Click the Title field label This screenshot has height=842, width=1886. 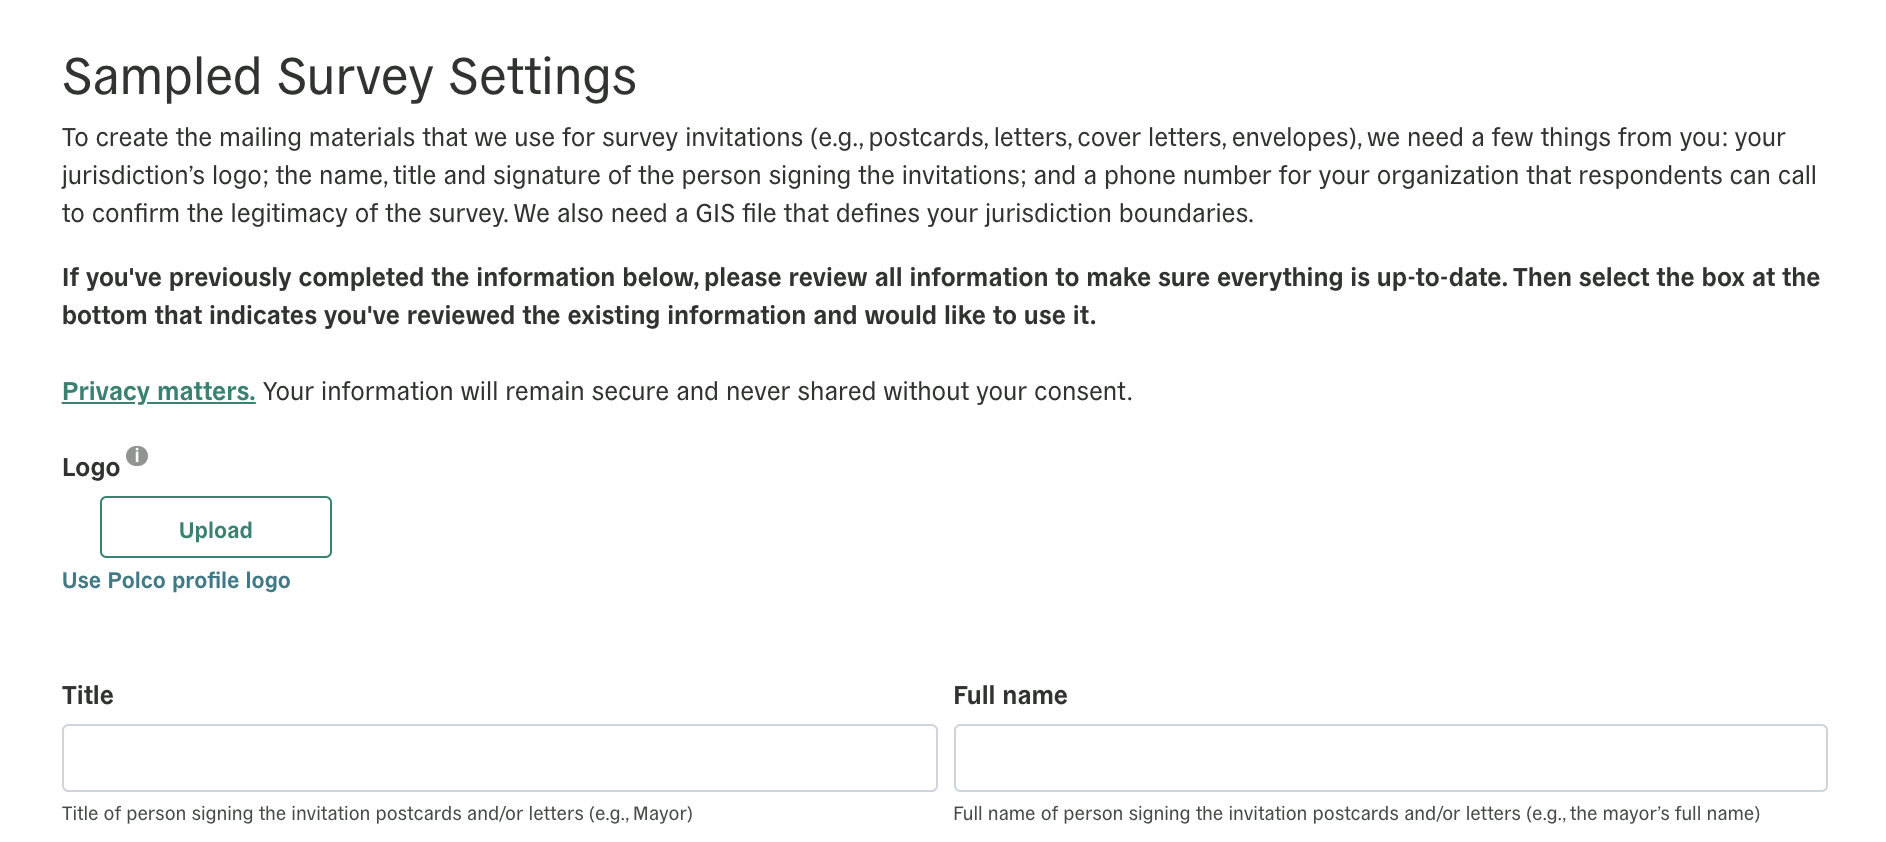pyautogui.click(x=88, y=696)
